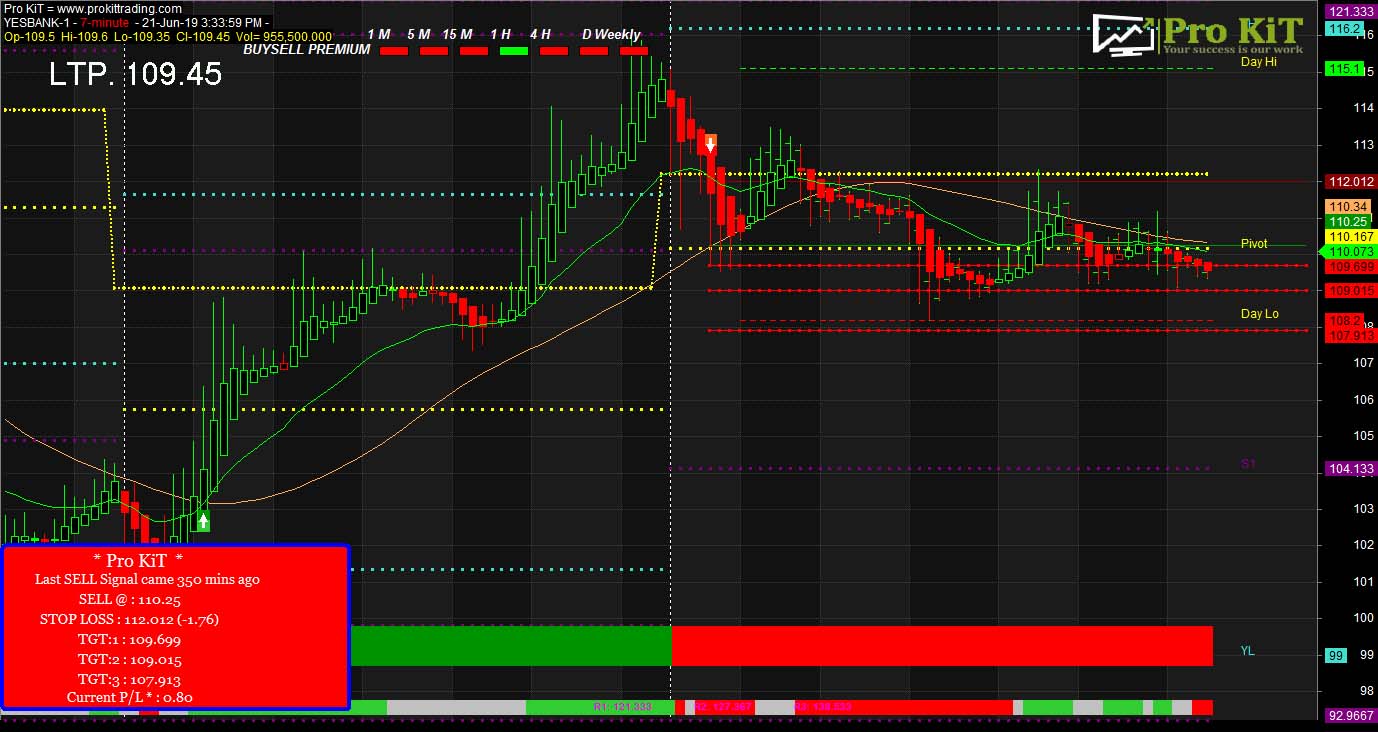The image size is (1378, 732).
Task: Toggle the 5M red signal indicator
Action: (432, 50)
